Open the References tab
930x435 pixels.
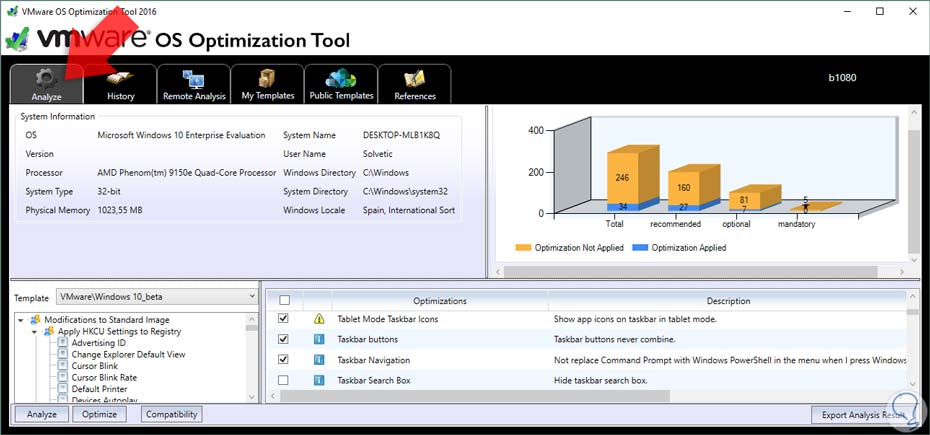[x=415, y=84]
